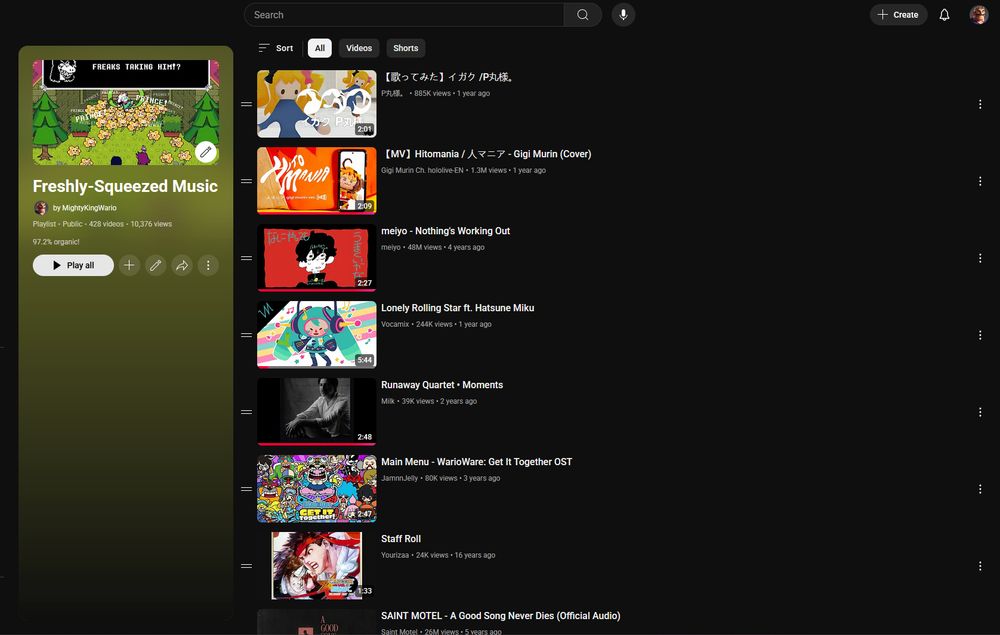Open Staff Roll fighter thumbnail
The height and width of the screenshot is (635, 1000).
coord(316,566)
